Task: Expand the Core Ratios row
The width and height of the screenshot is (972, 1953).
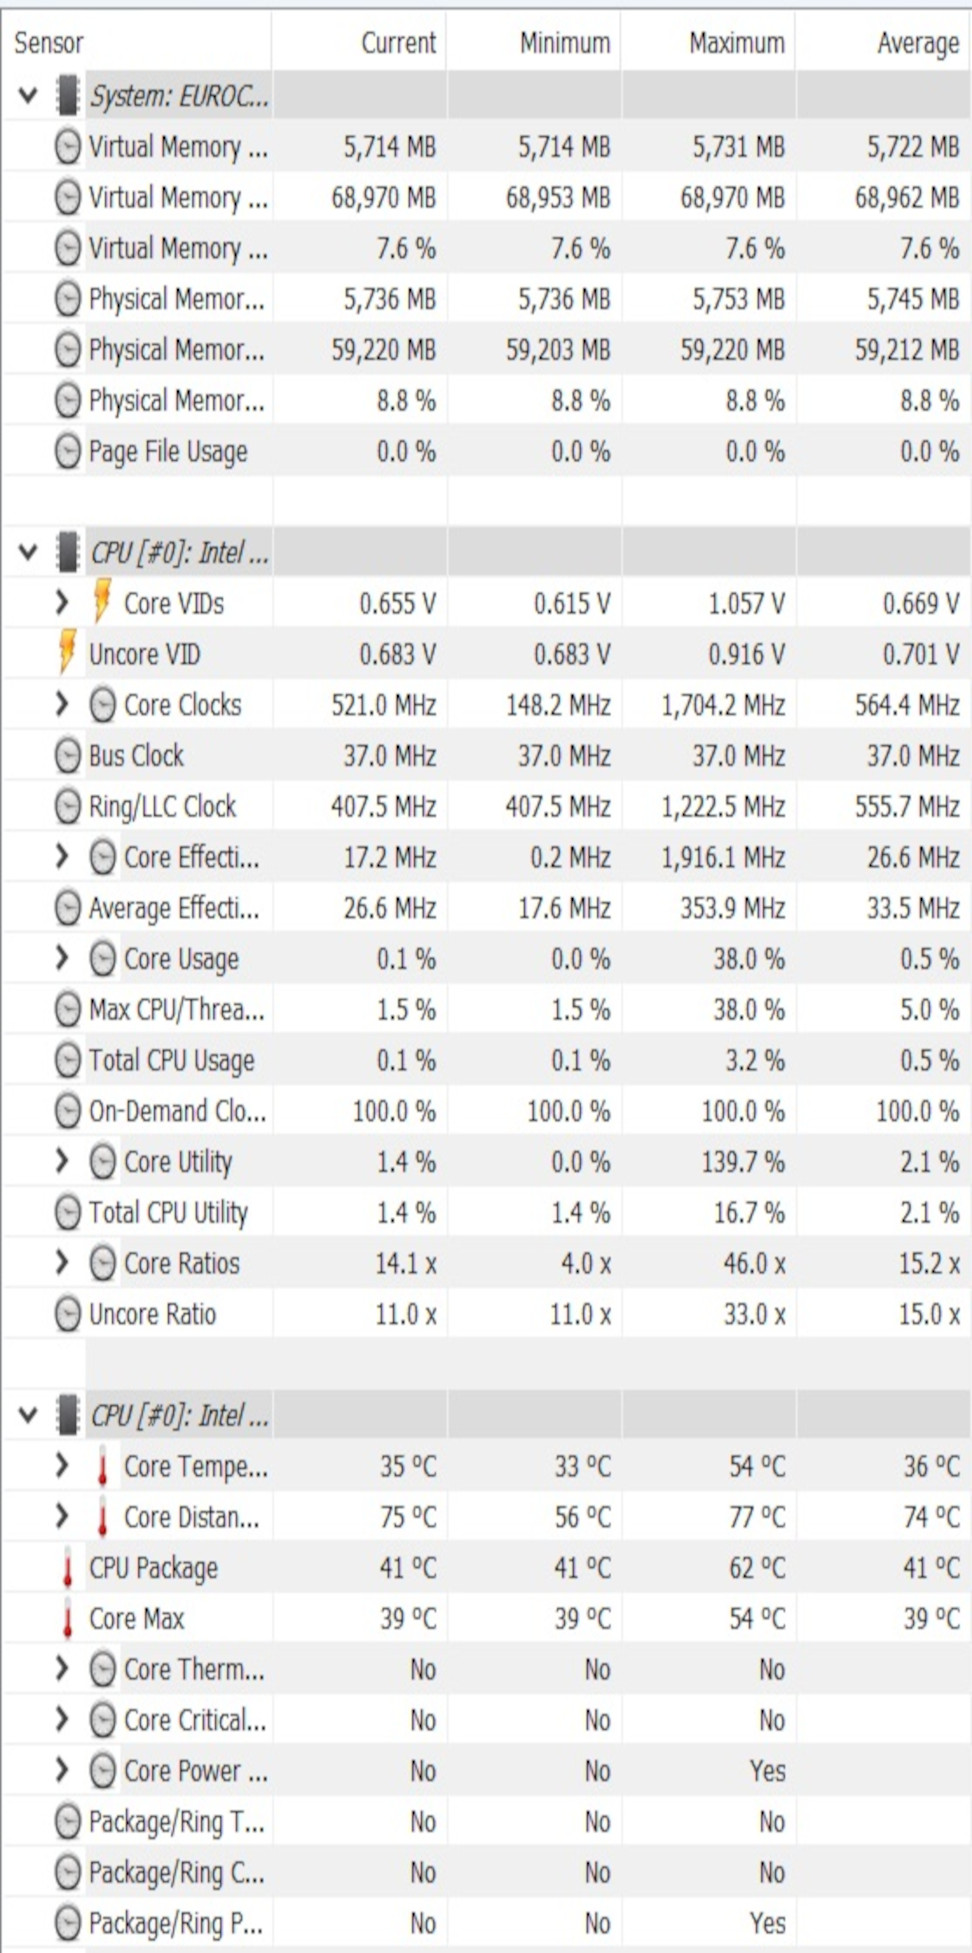Action: coord(62,1263)
